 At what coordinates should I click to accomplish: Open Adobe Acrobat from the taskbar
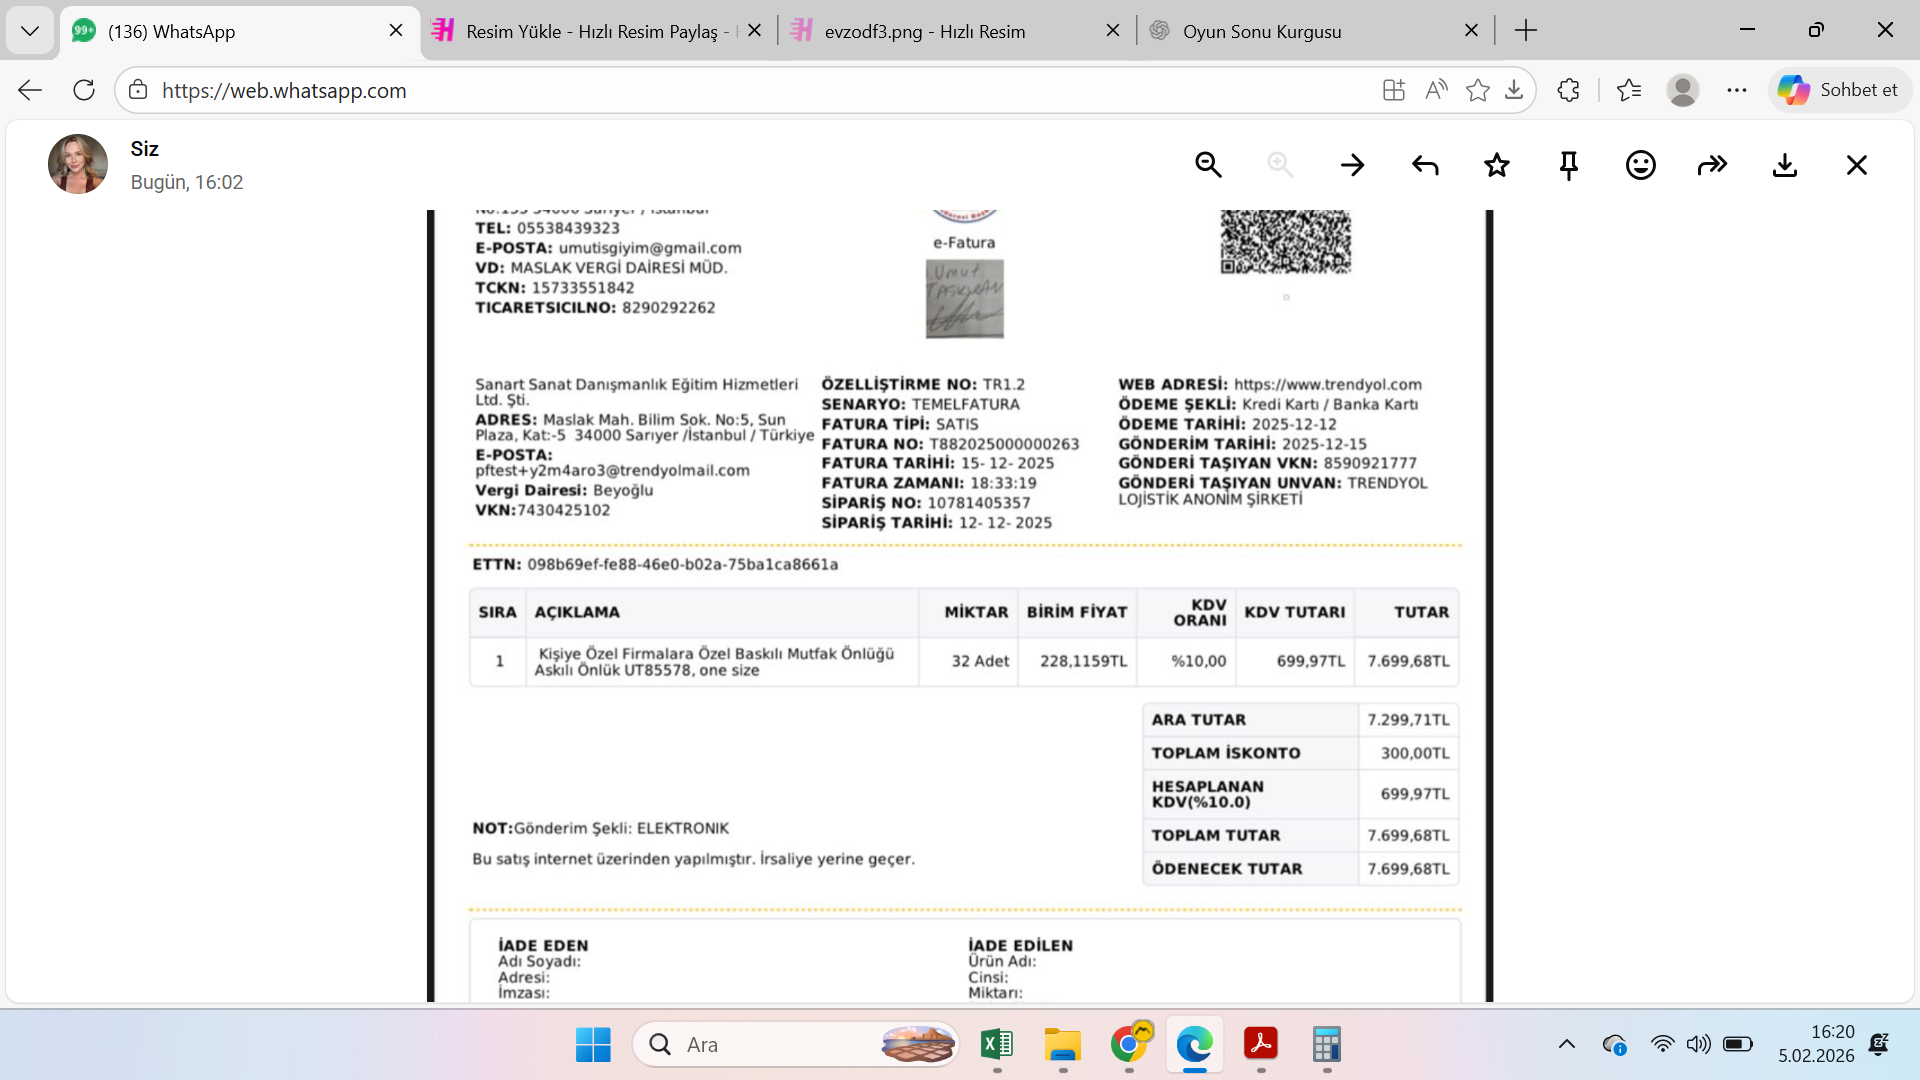(x=1261, y=1045)
